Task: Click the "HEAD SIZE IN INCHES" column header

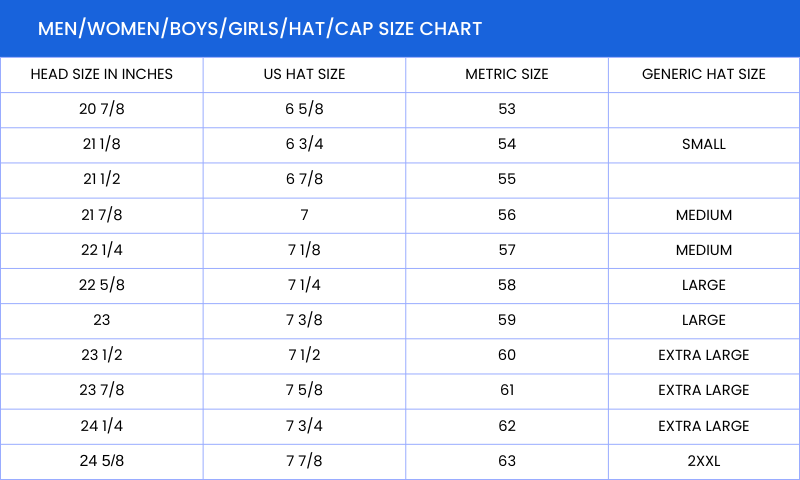Action: (101, 74)
